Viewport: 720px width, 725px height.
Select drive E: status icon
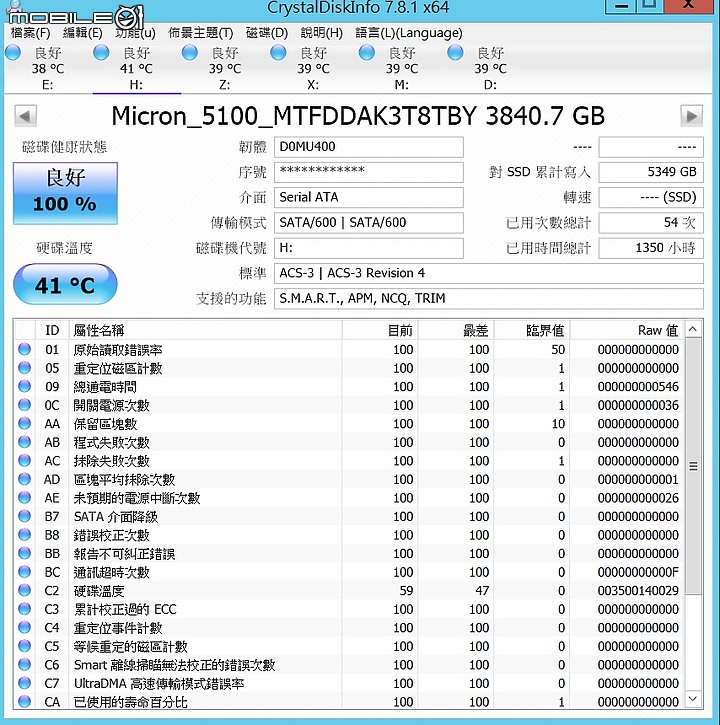click(13, 52)
